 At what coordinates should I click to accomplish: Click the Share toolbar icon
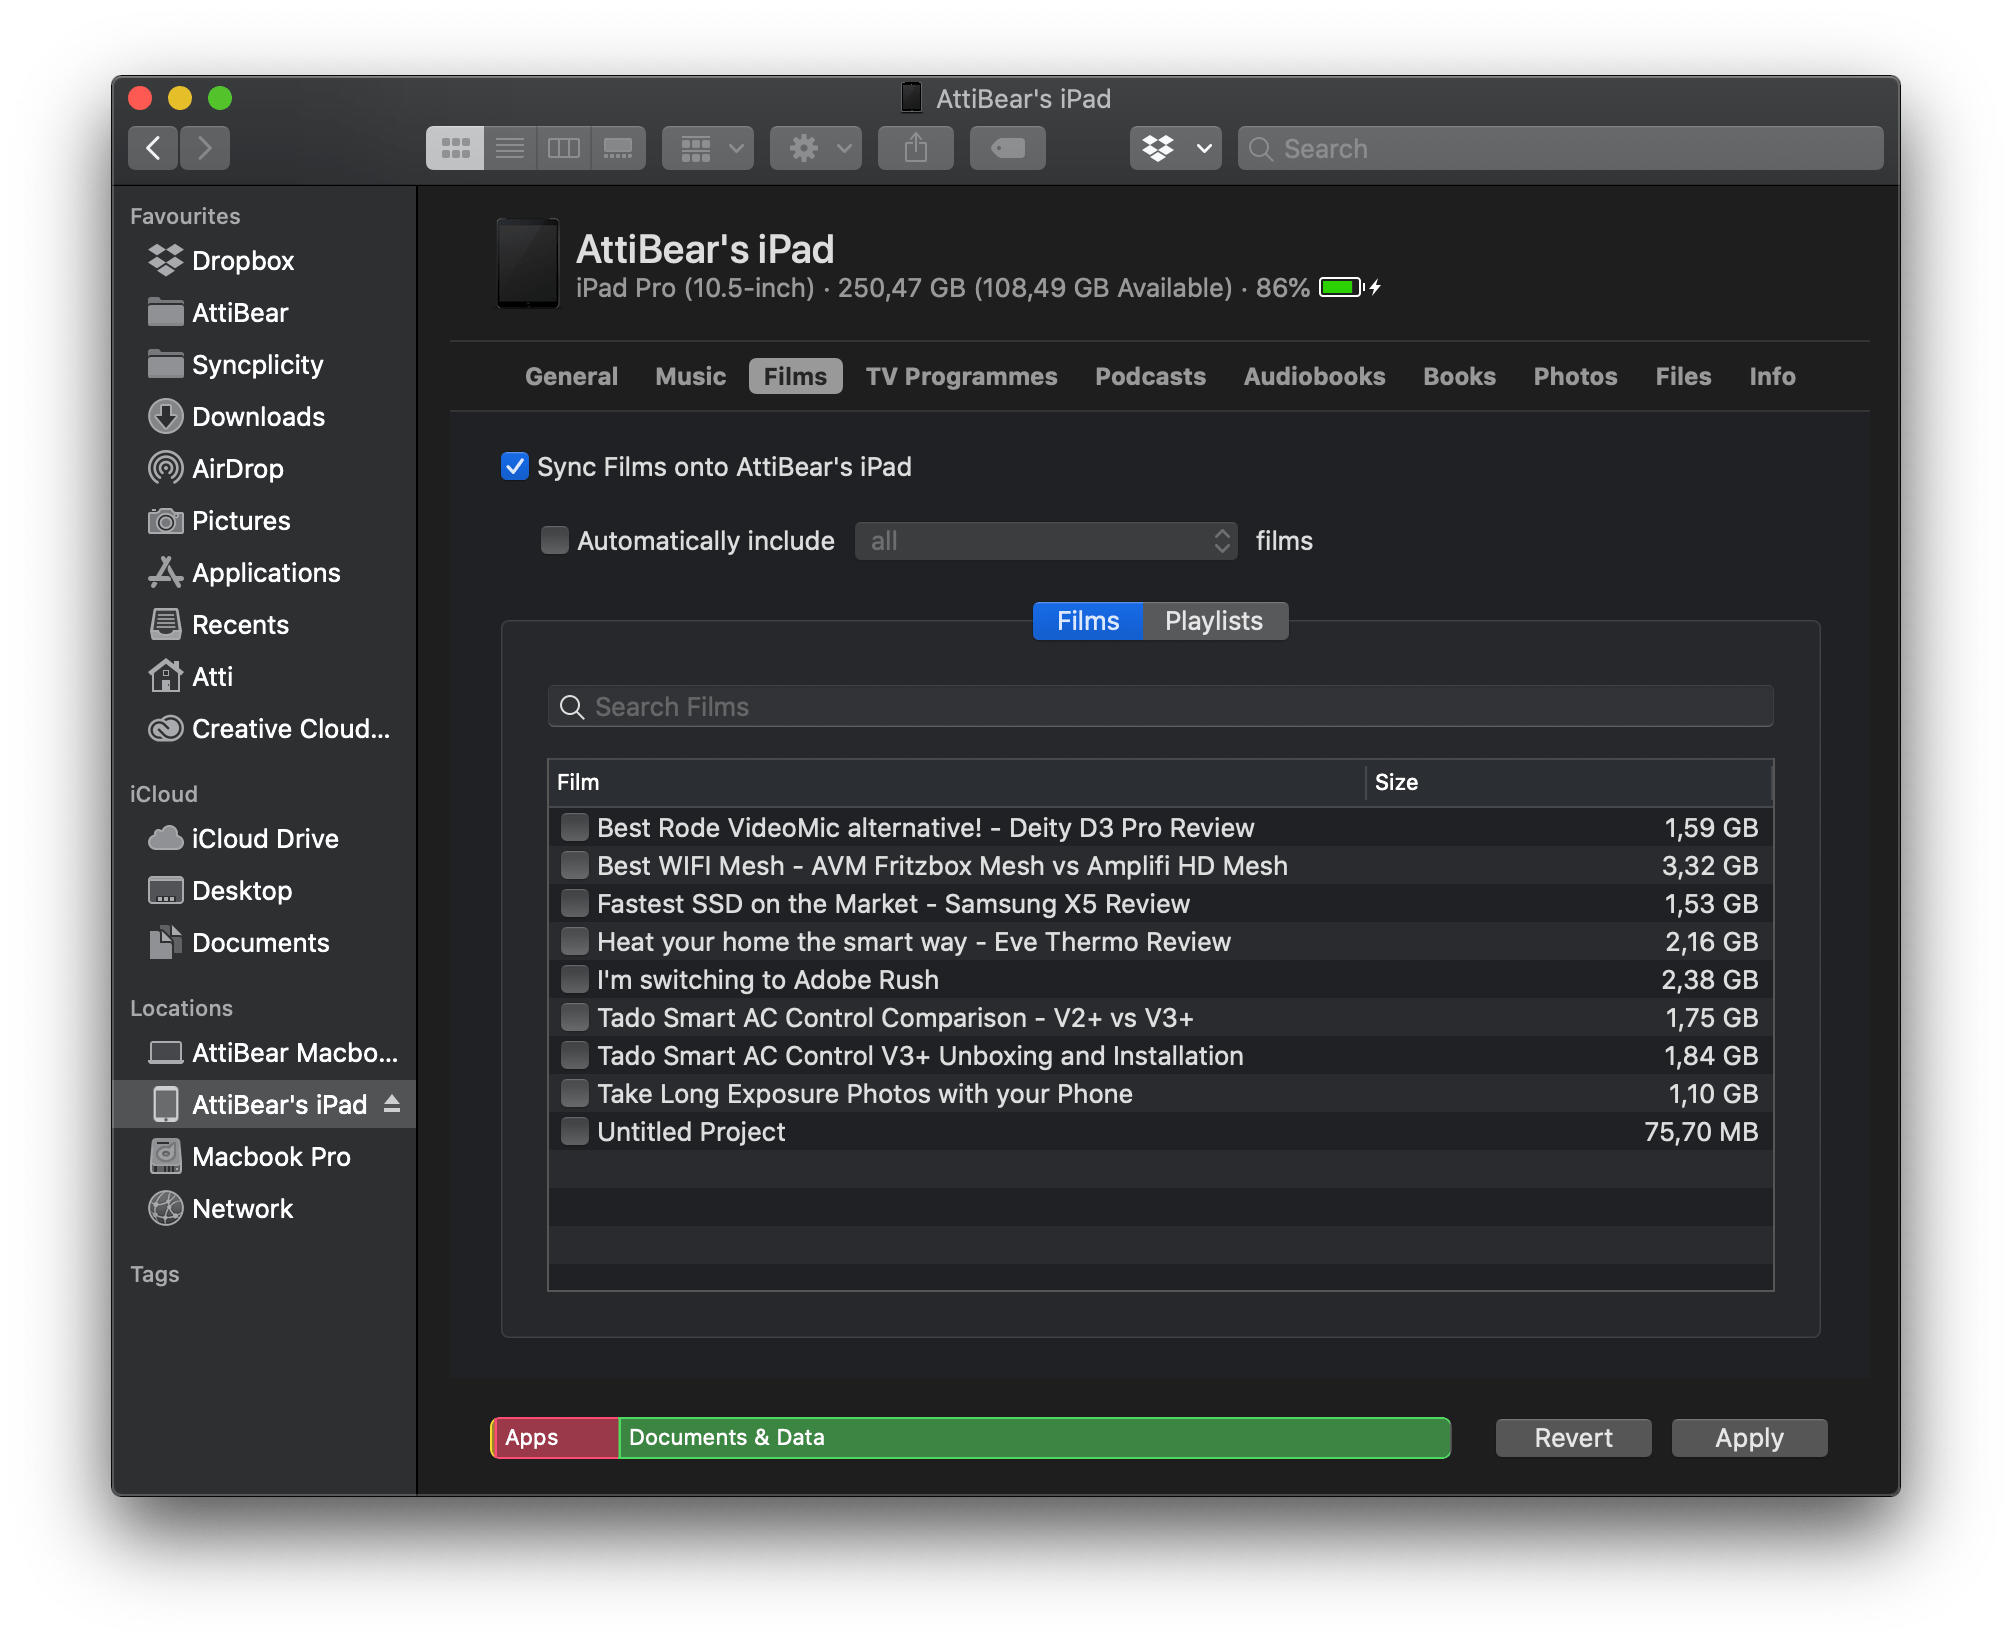(915, 148)
